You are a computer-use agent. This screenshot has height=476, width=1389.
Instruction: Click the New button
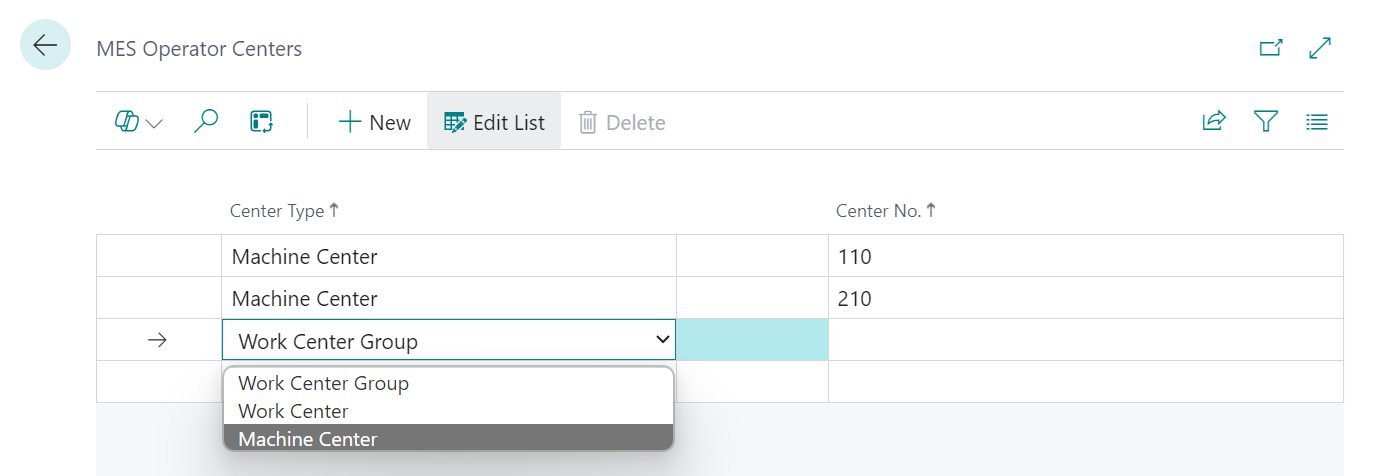374,122
